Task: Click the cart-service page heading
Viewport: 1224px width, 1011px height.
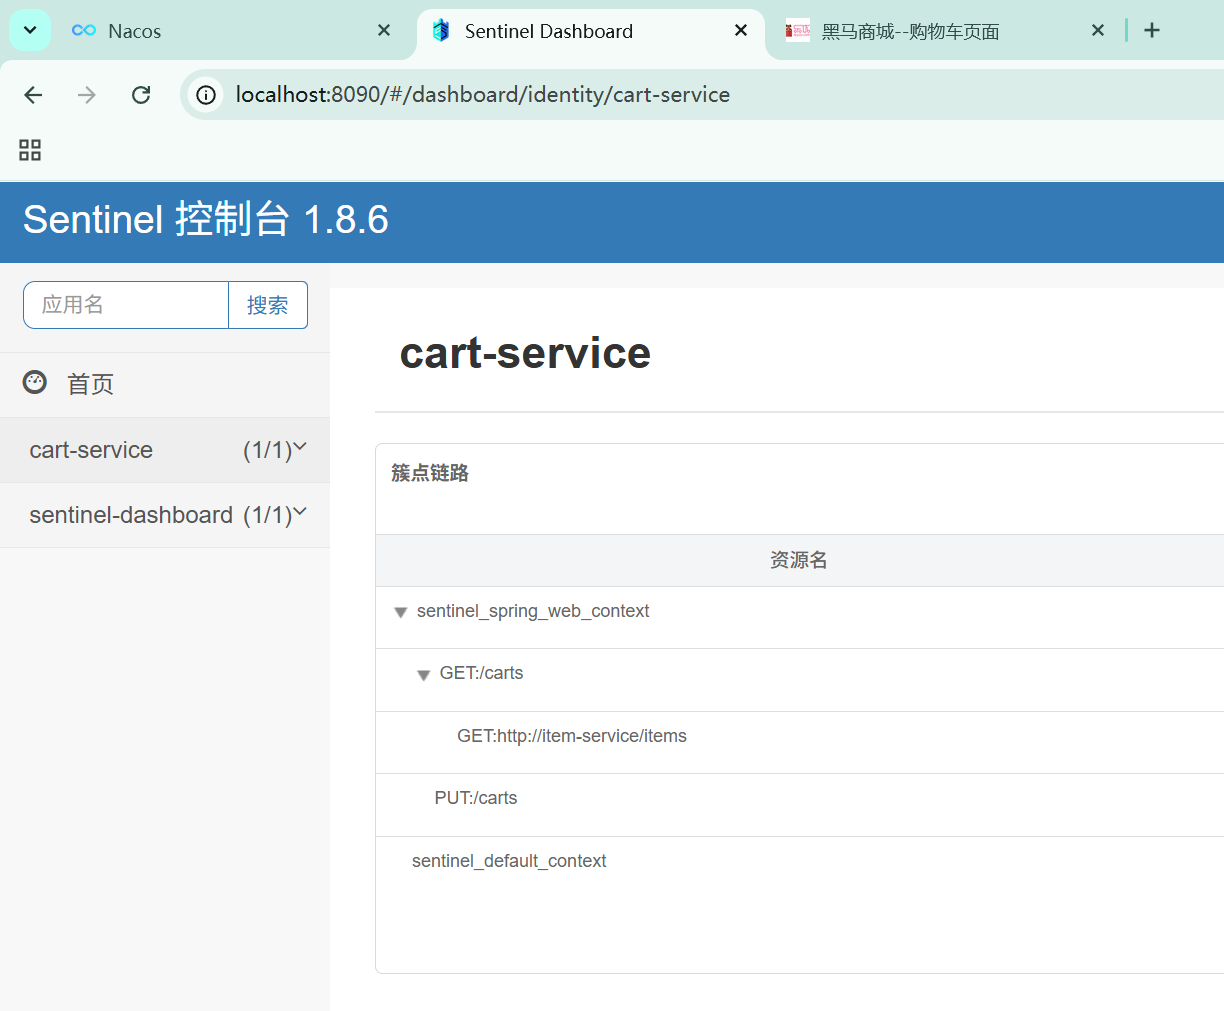Action: point(525,353)
